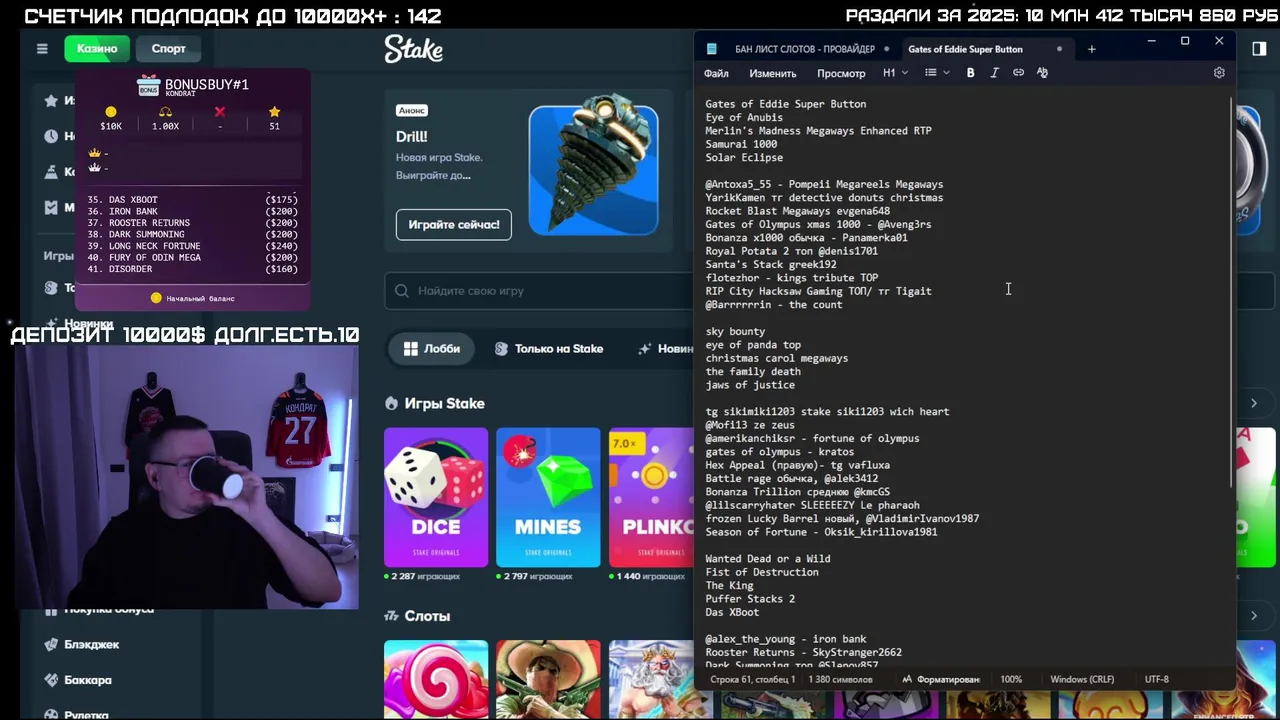Click the Stake games rocket icon

coord(391,404)
